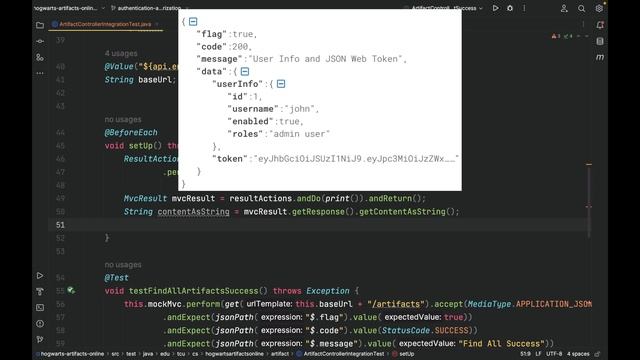640x360 pixels.
Task: Collapse the "data" JSON node
Action: click(244, 71)
